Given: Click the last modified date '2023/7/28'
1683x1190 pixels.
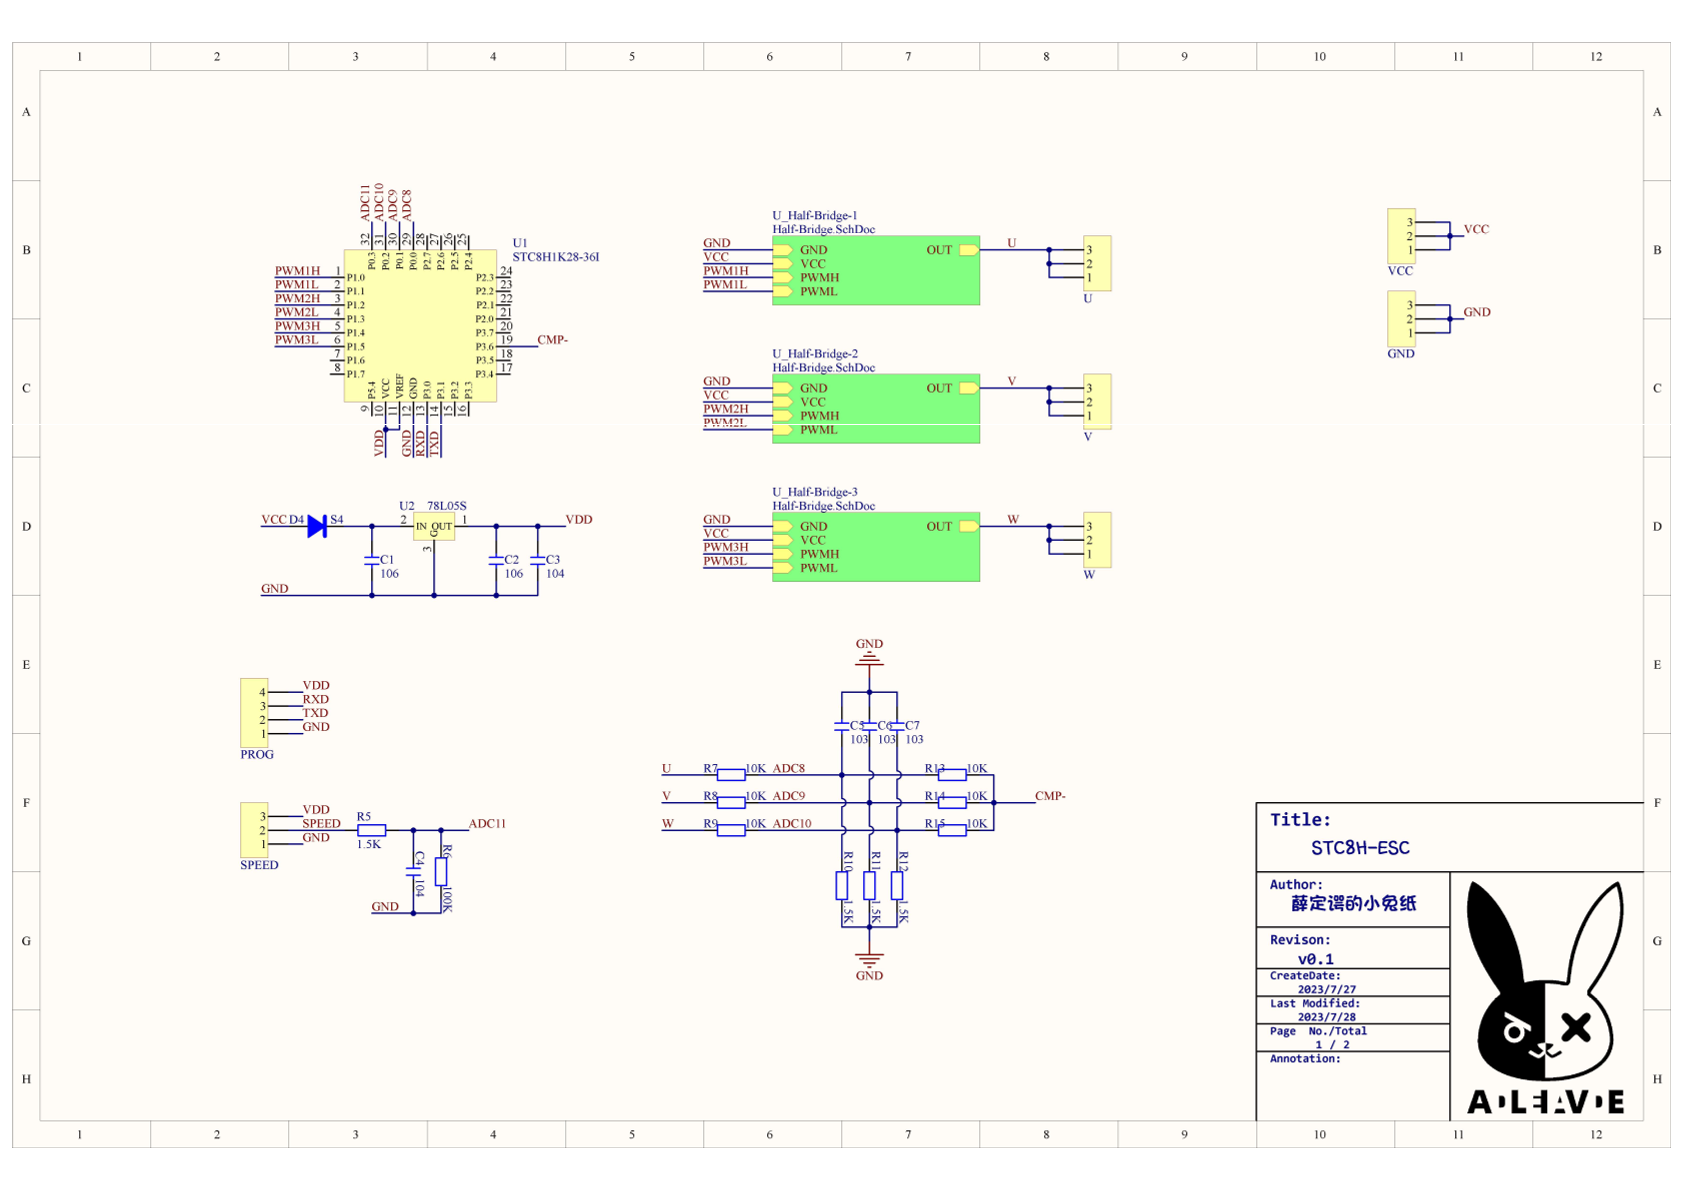Looking at the screenshot, I should (1327, 1017).
